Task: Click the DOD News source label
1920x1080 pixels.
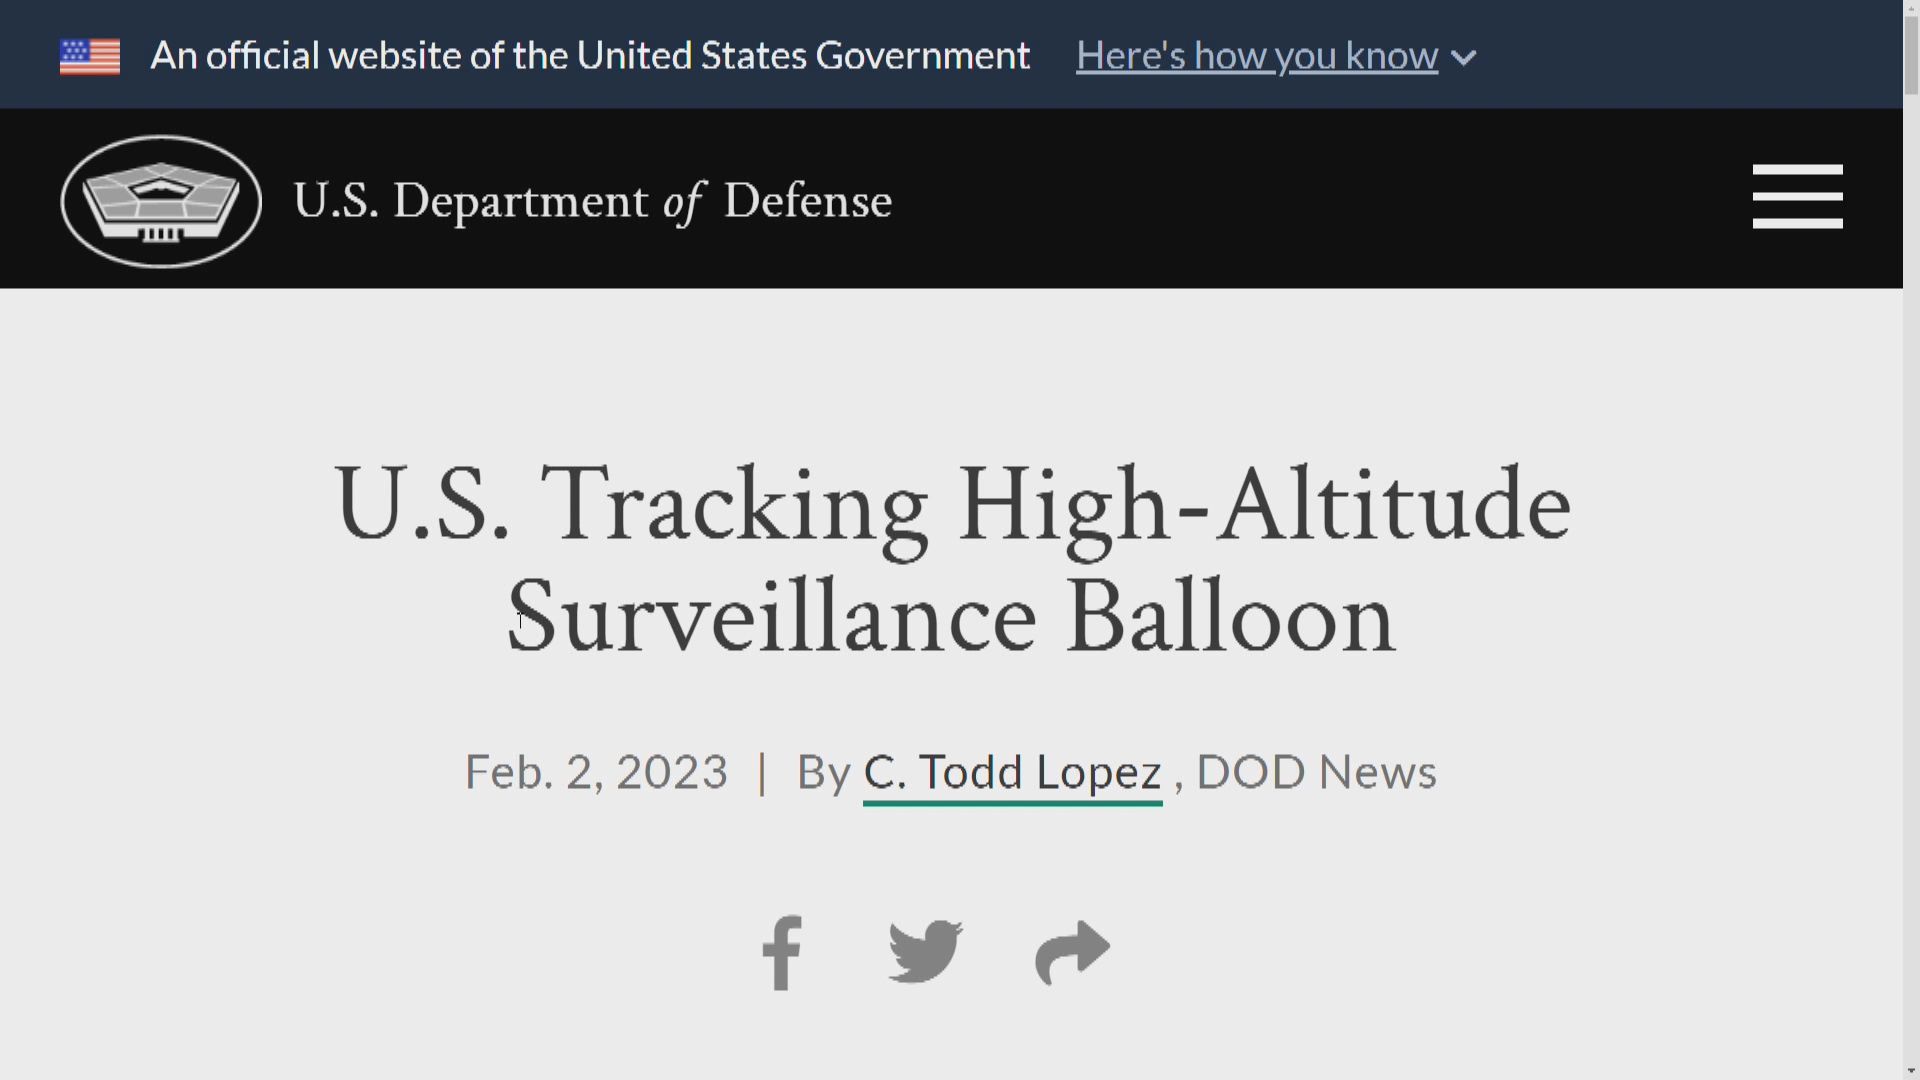Action: (1316, 772)
